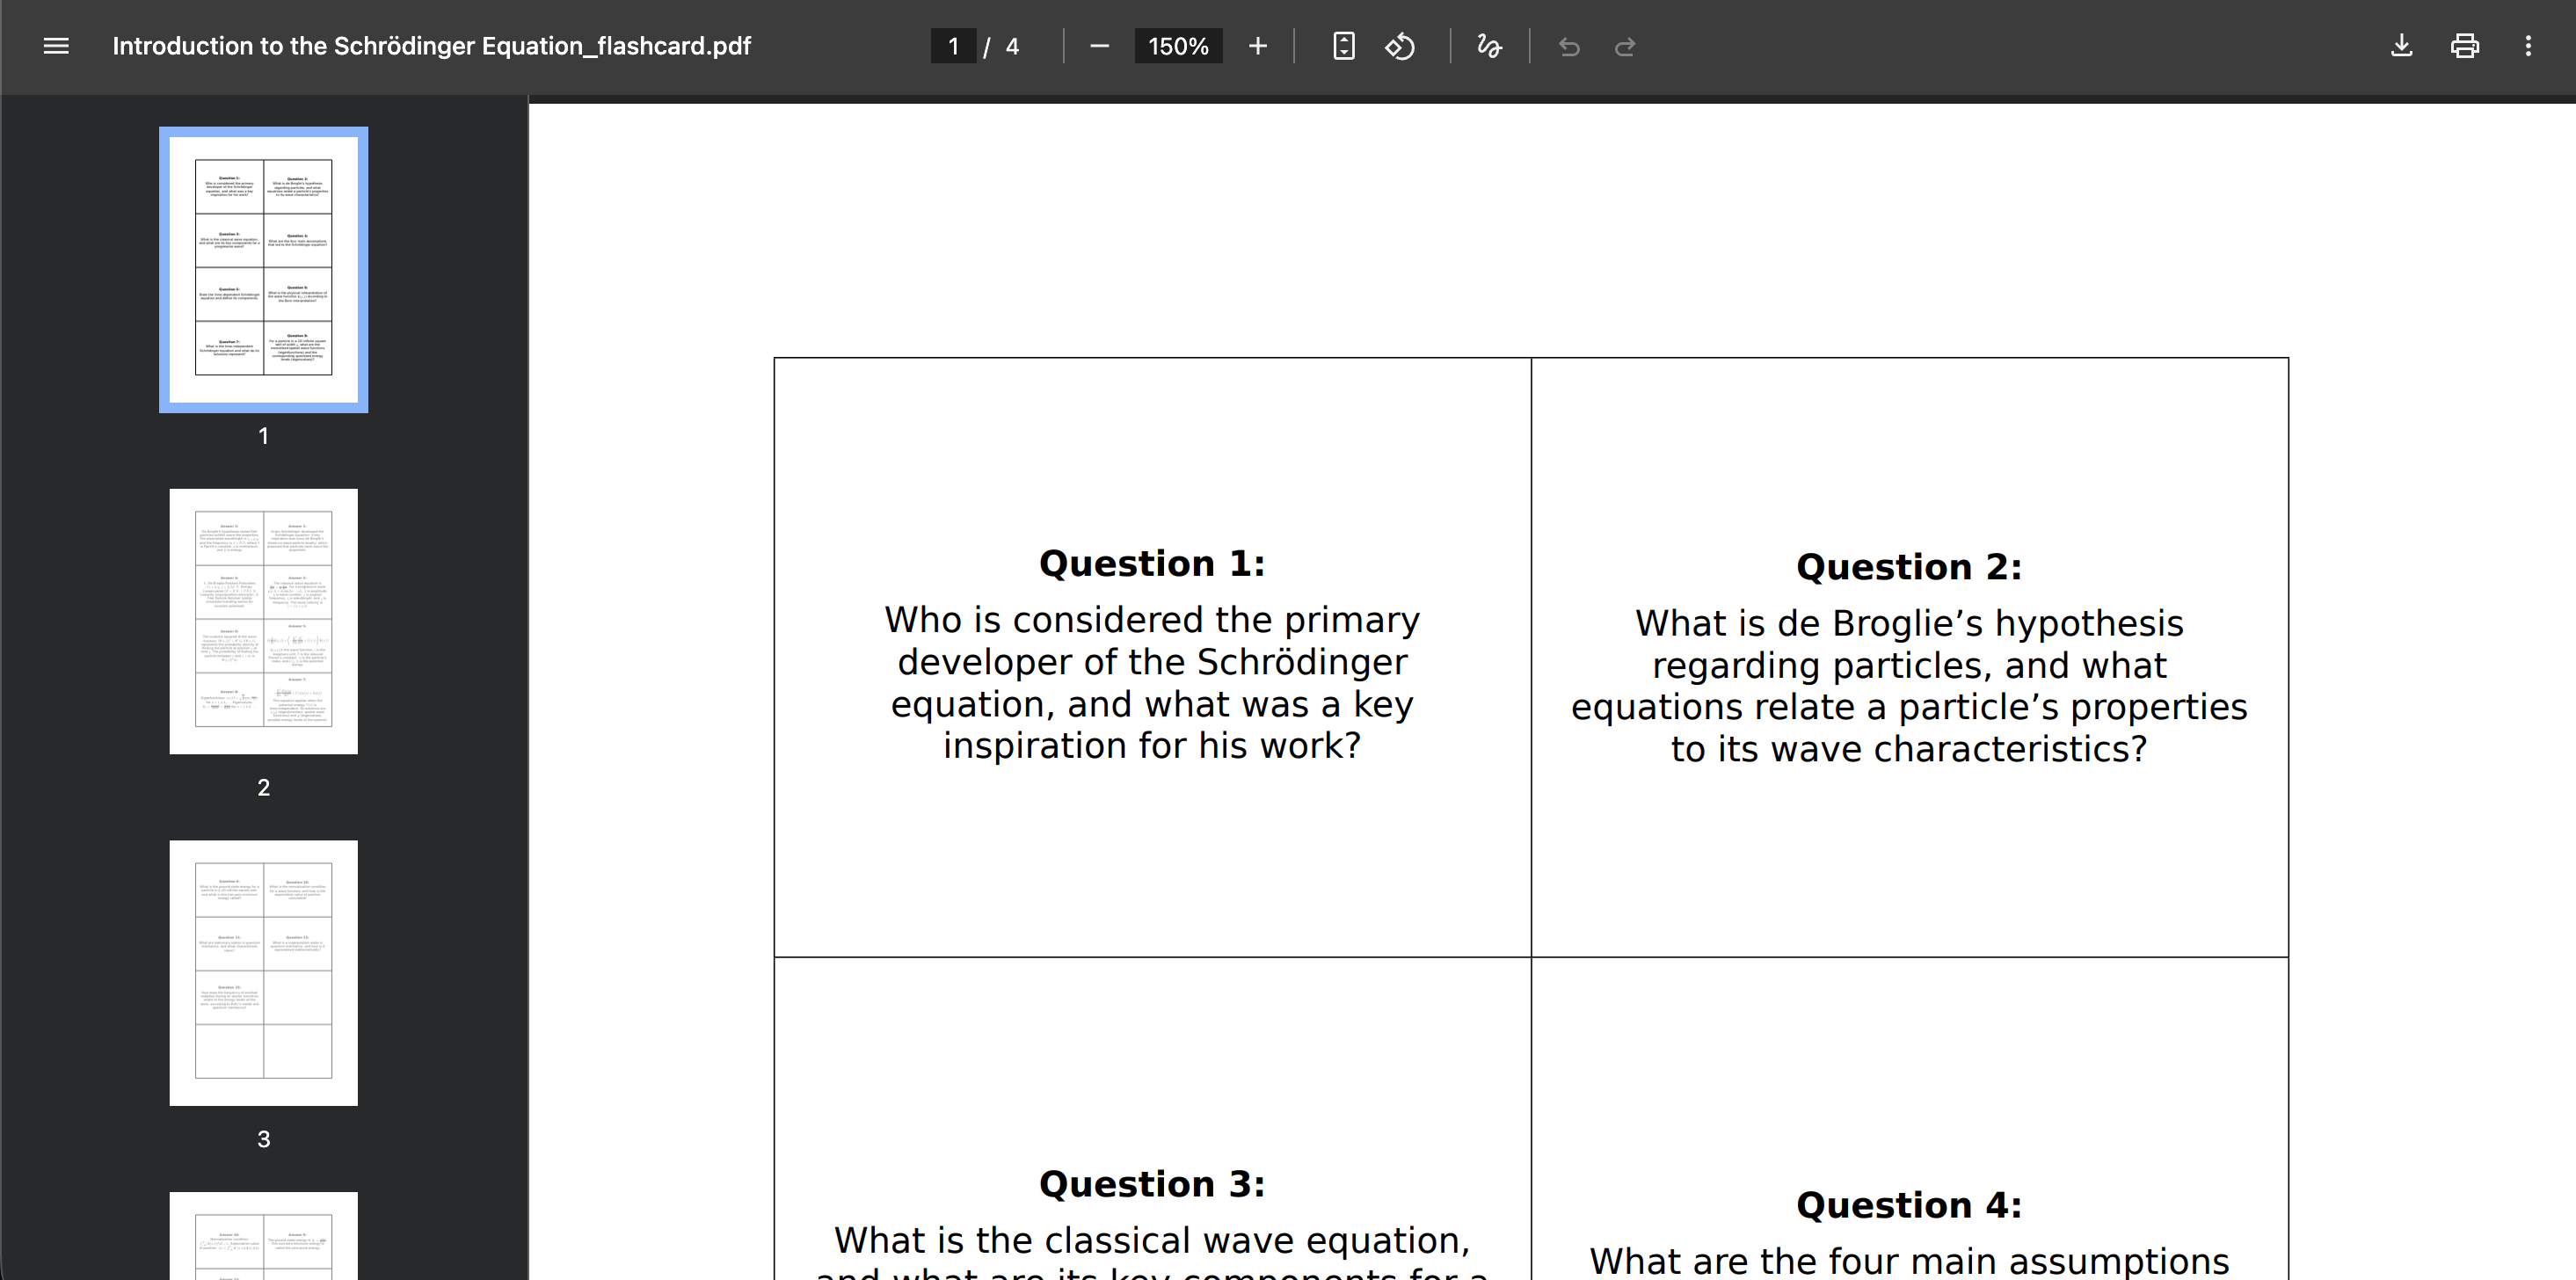Rotate the document counterclockwise
Image resolution: width=2576 pixels, height=1280 pixels.
(x=1400, y=46)
